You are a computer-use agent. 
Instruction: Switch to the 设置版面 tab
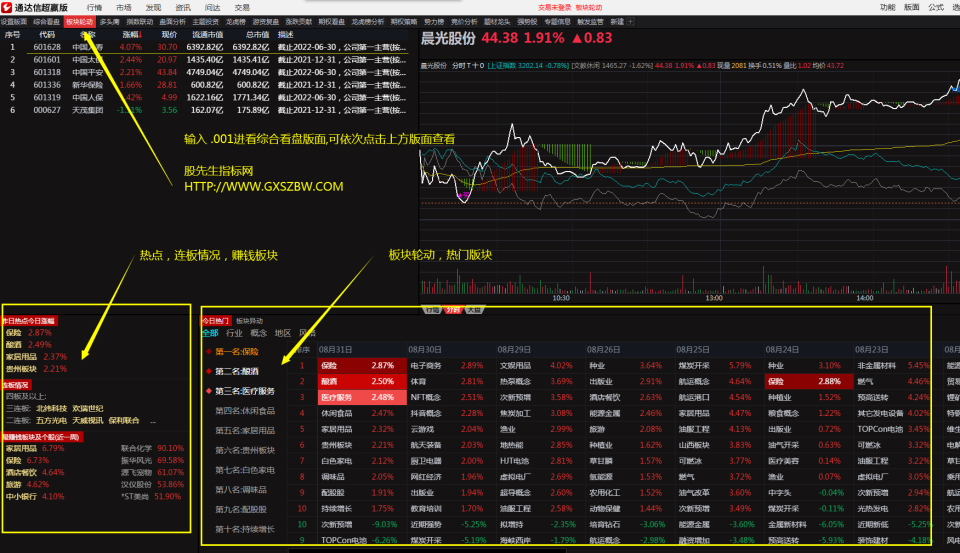pos(14,21)
